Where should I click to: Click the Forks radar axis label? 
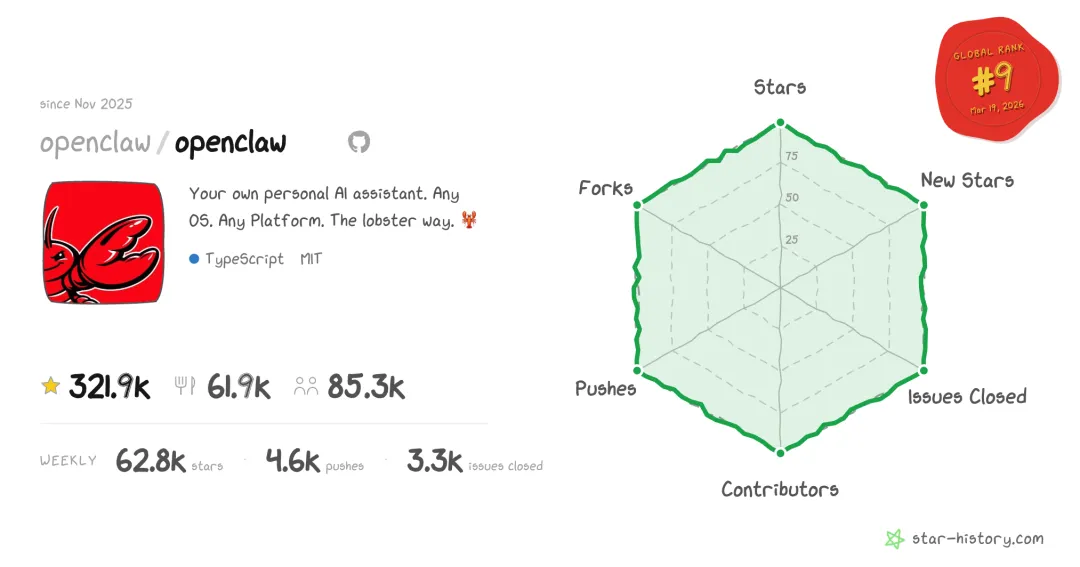click(x=605, y=188)
